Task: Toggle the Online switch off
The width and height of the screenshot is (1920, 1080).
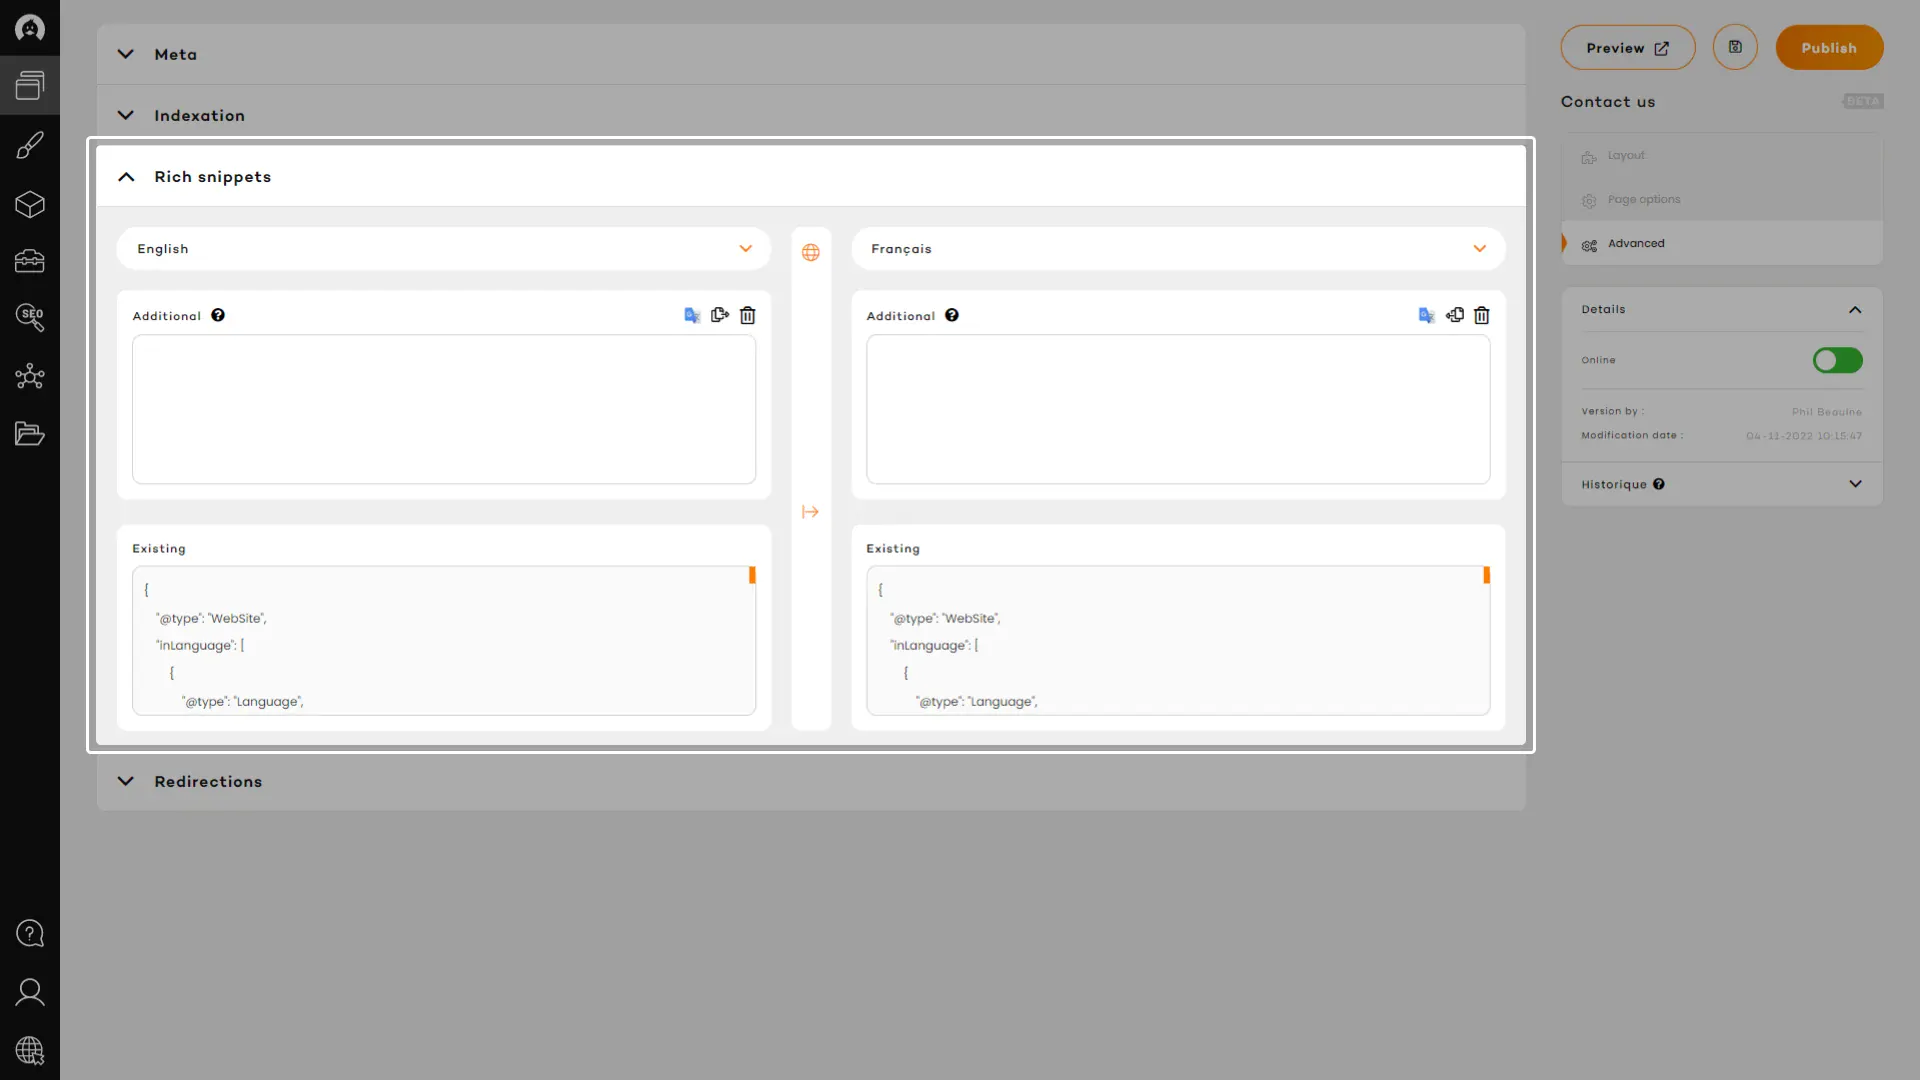Action: [x=1837, y=360]
